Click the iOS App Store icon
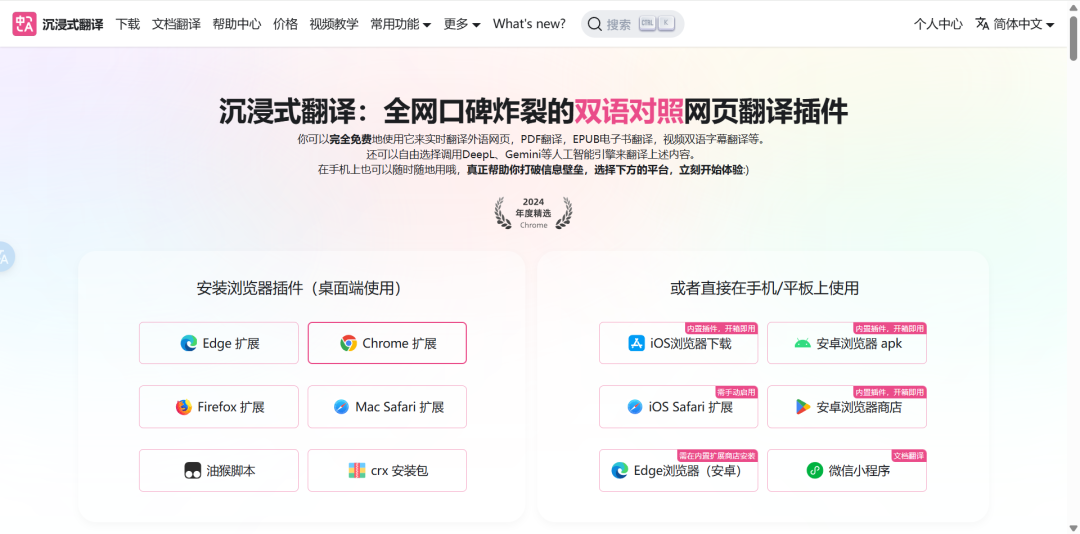This screenshot has width=1080, height=534. click(637, 343)
